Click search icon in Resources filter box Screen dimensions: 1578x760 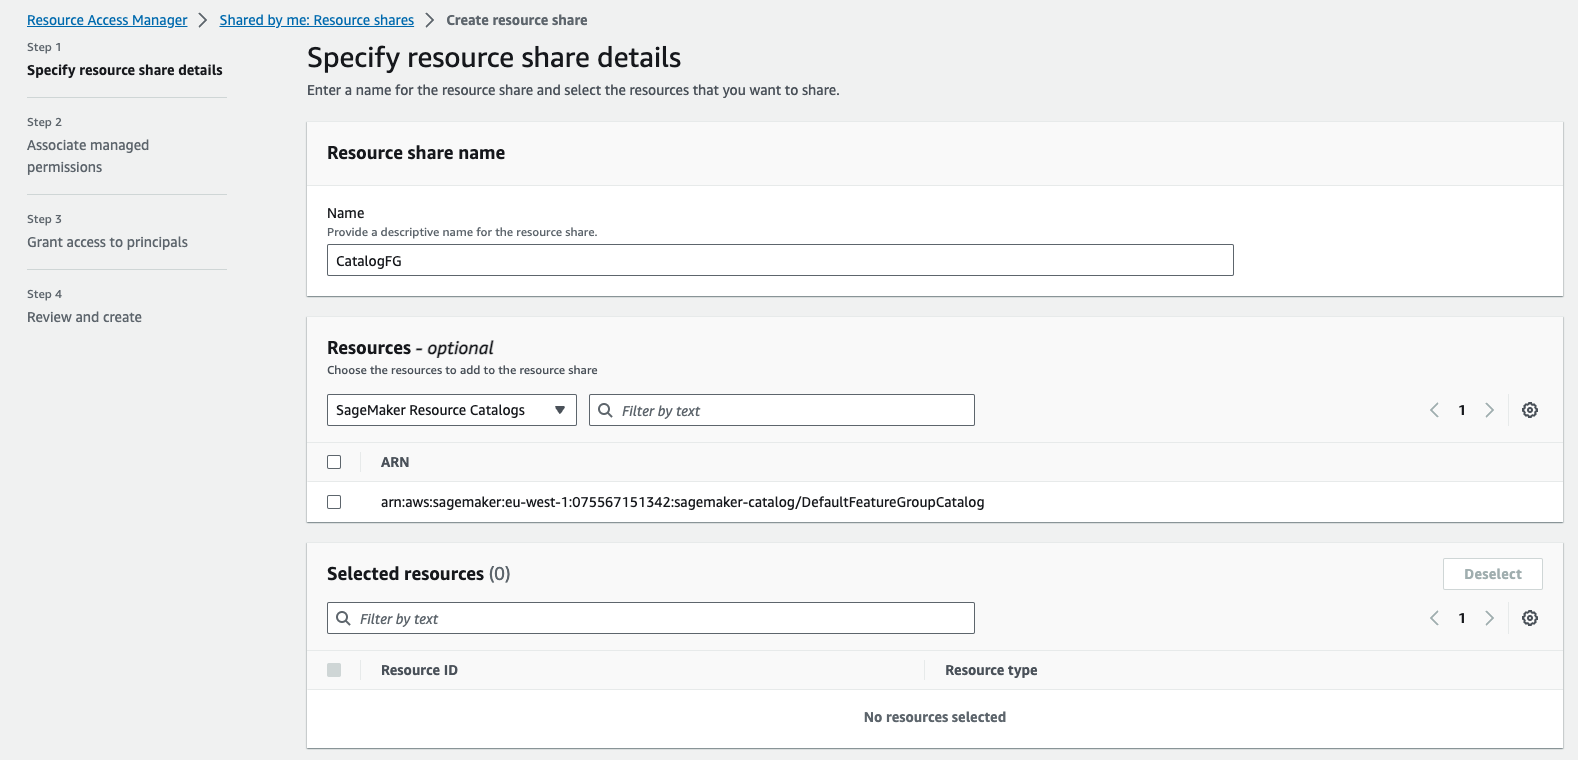[605, 410]
